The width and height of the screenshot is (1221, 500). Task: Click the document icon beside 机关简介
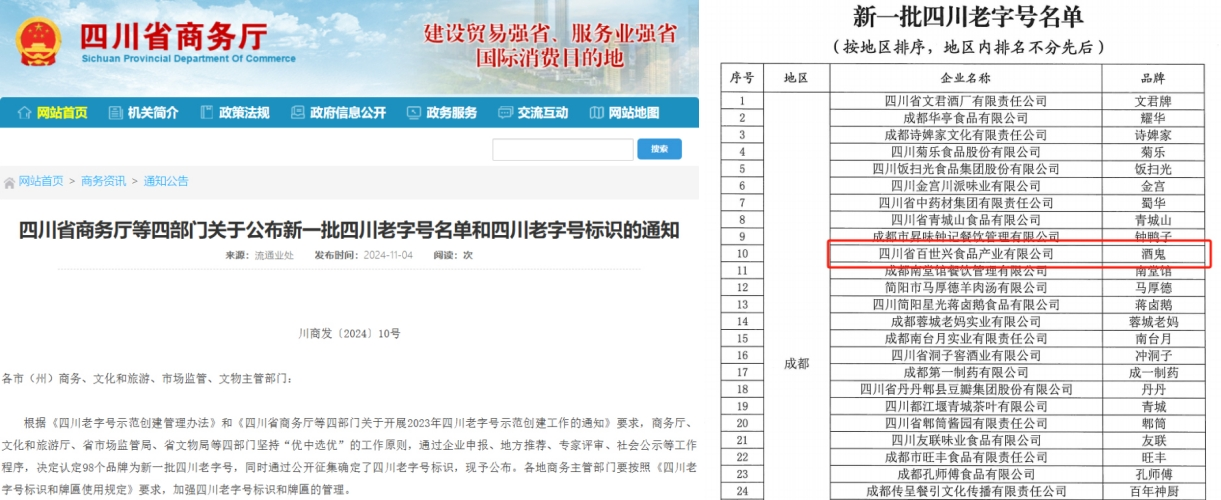pyautogui.click(x=115, y=113)
